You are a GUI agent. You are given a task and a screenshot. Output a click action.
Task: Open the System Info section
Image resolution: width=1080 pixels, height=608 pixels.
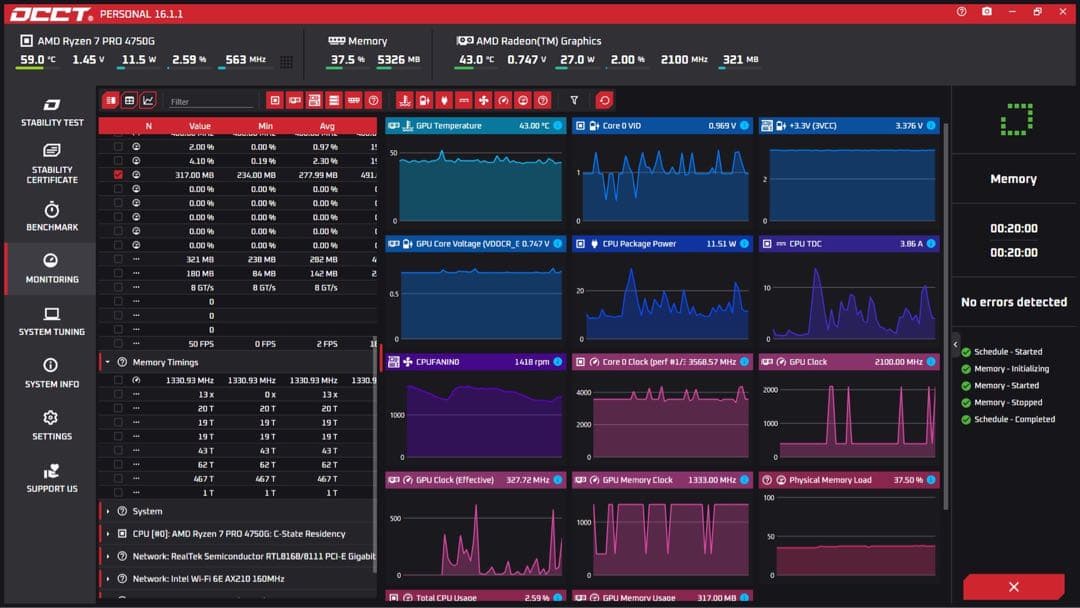52,373
